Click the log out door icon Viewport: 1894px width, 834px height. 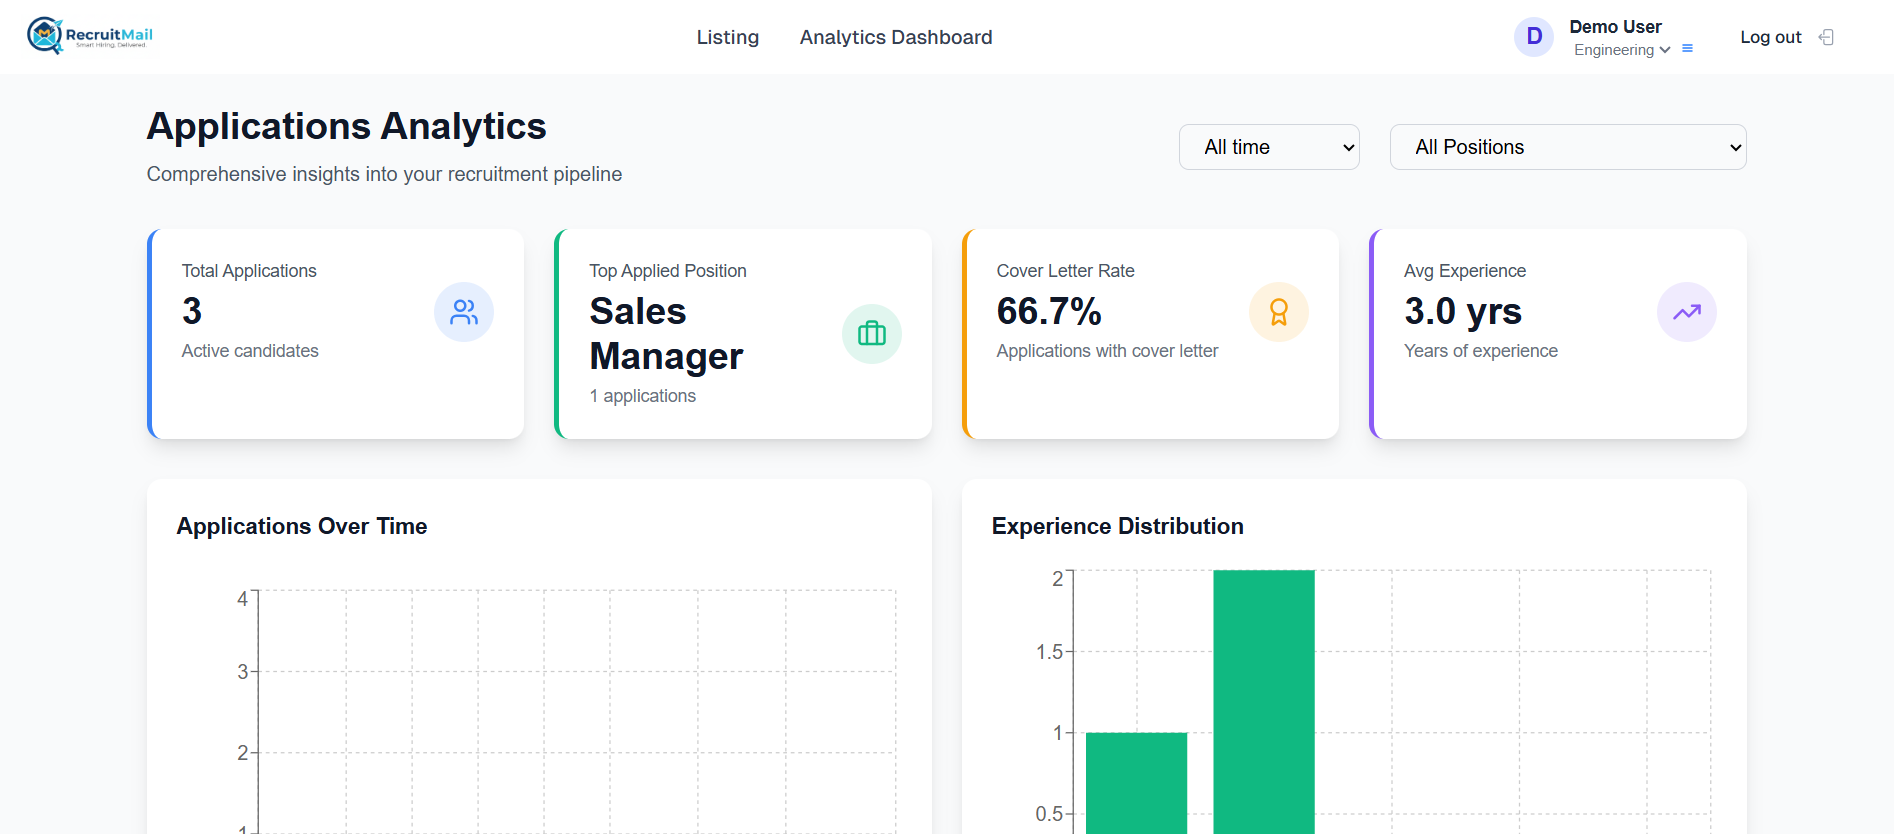click(x=1826, y=37)
